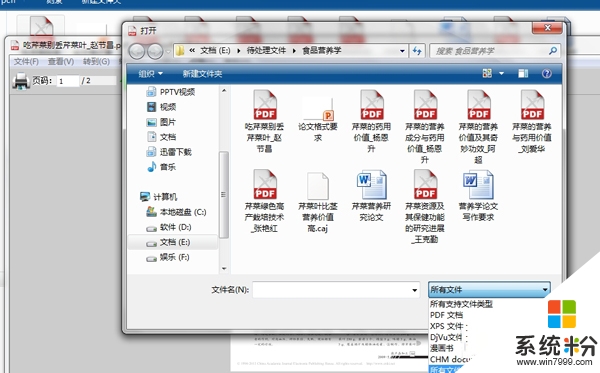
Task: Select PDF 芹菜绿色高产栽培技术_张艳红
Action: coord(264,201)
